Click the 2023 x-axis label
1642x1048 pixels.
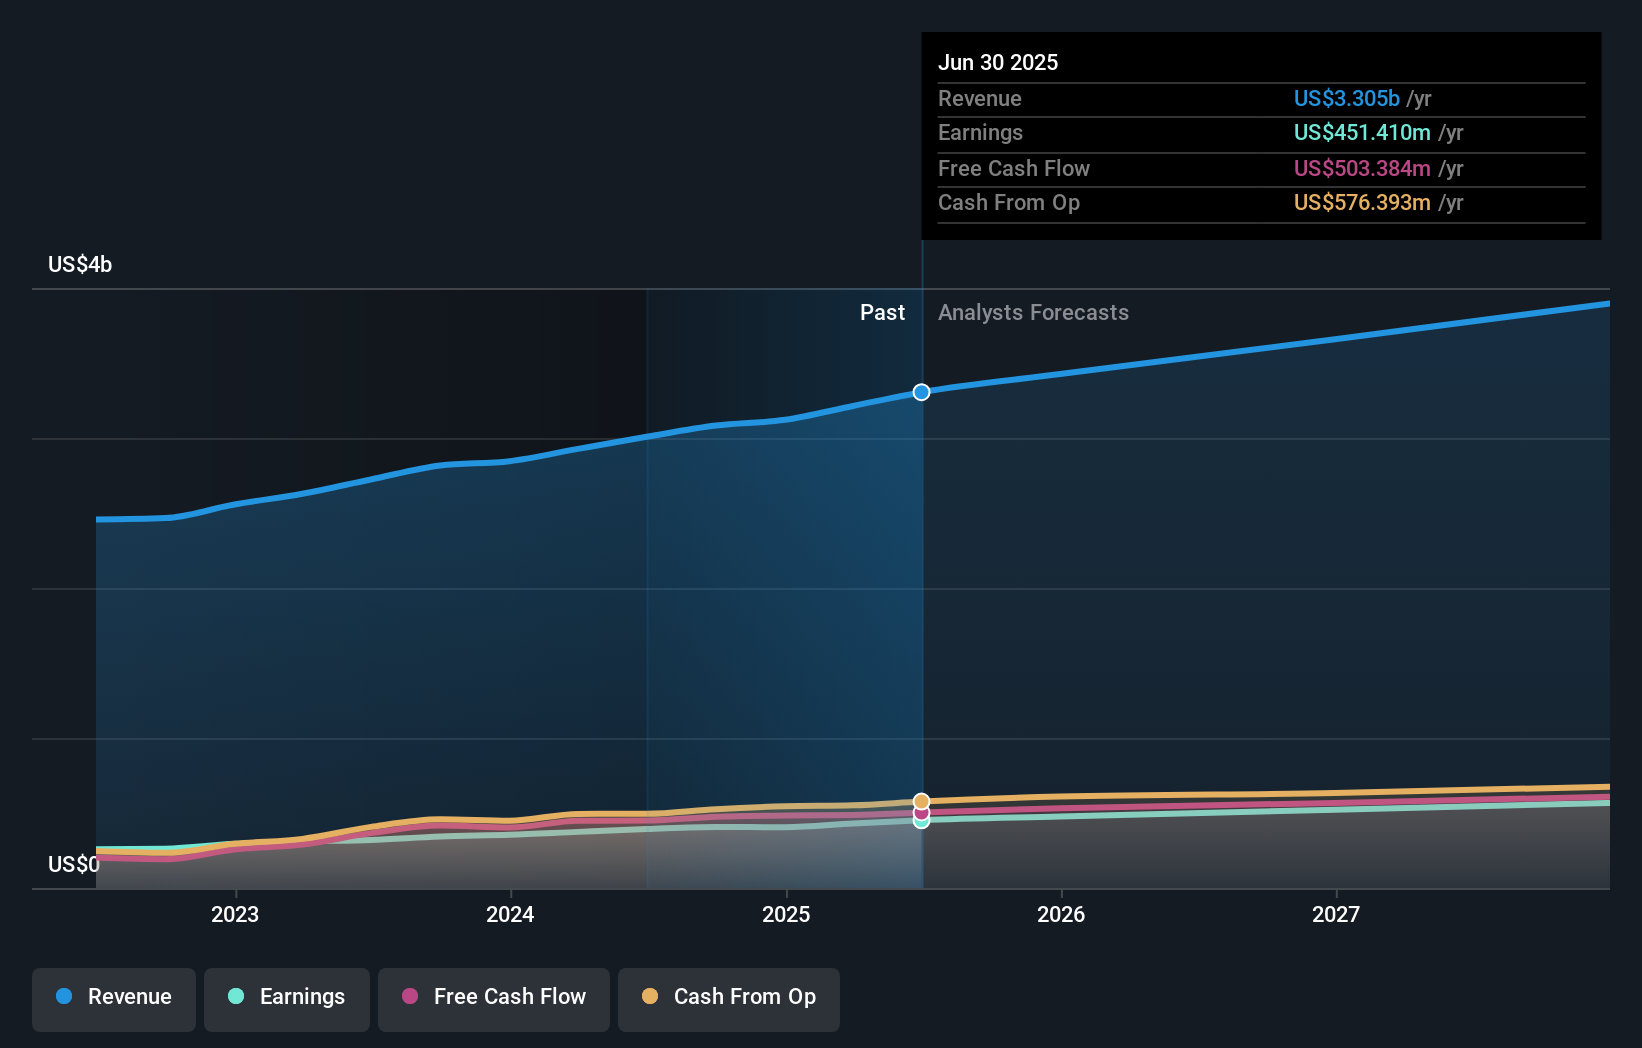[235, 914]
